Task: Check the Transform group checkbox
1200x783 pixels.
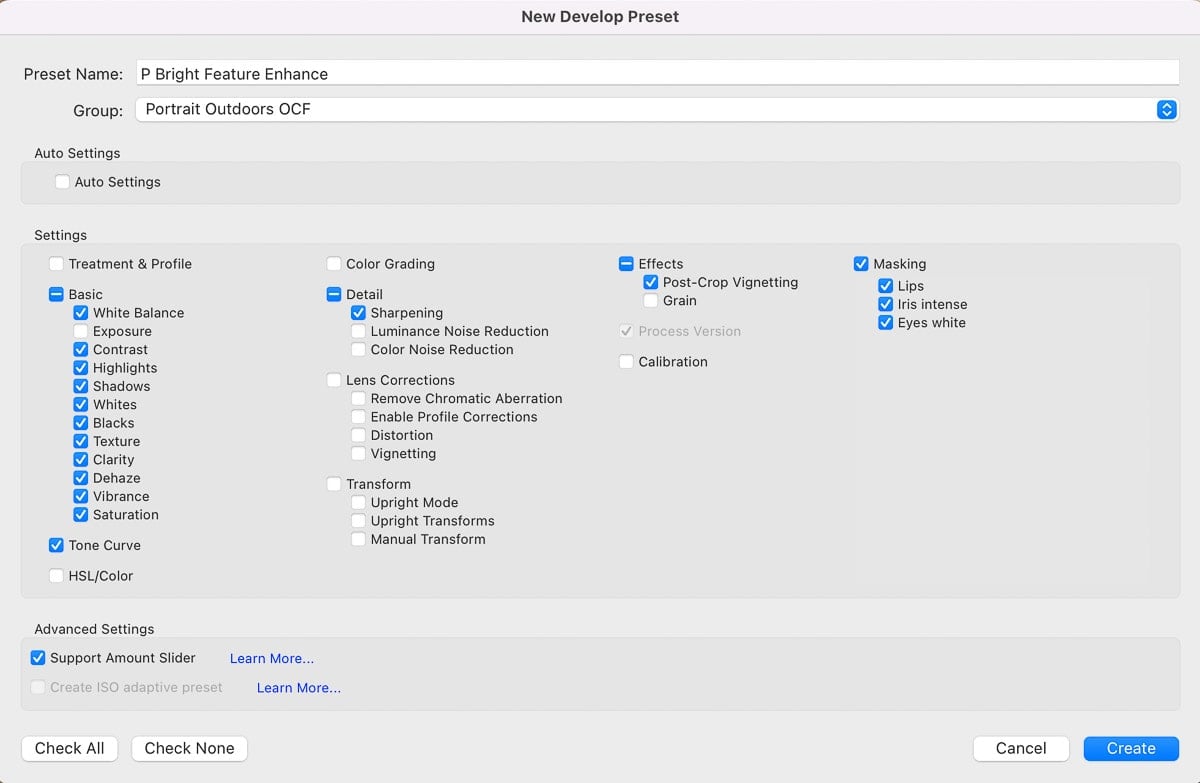Action: (334, 484)
